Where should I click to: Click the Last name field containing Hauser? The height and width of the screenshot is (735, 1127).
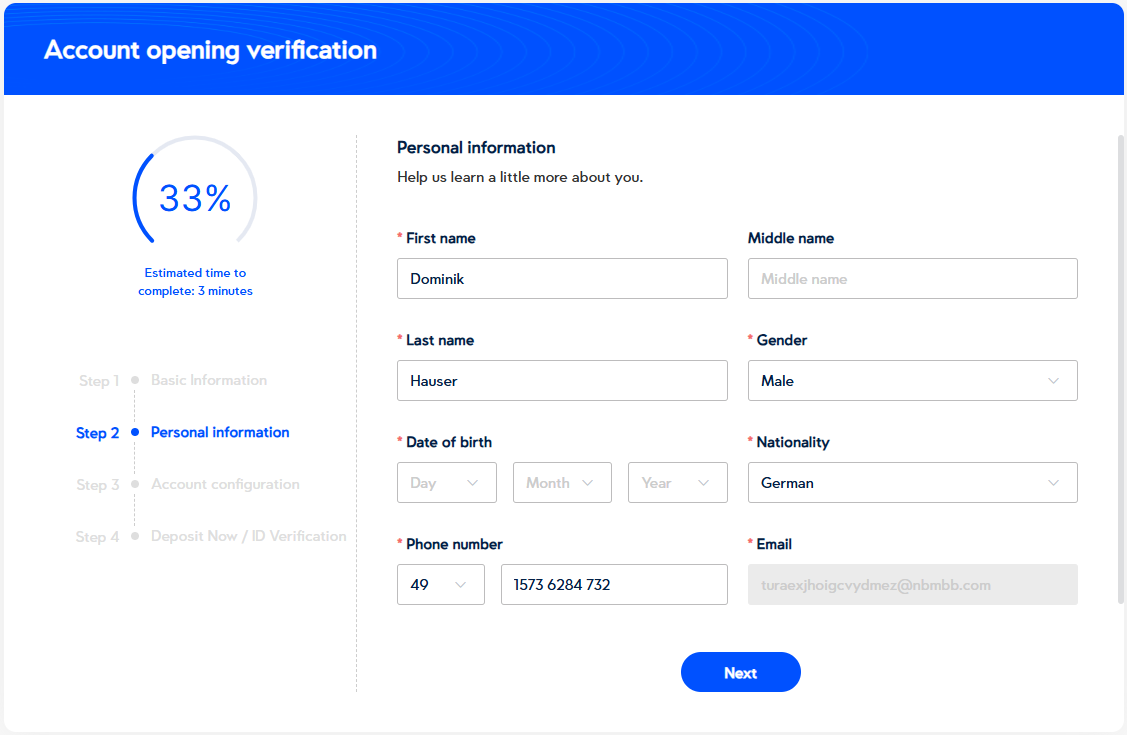[x=562, y=381]
